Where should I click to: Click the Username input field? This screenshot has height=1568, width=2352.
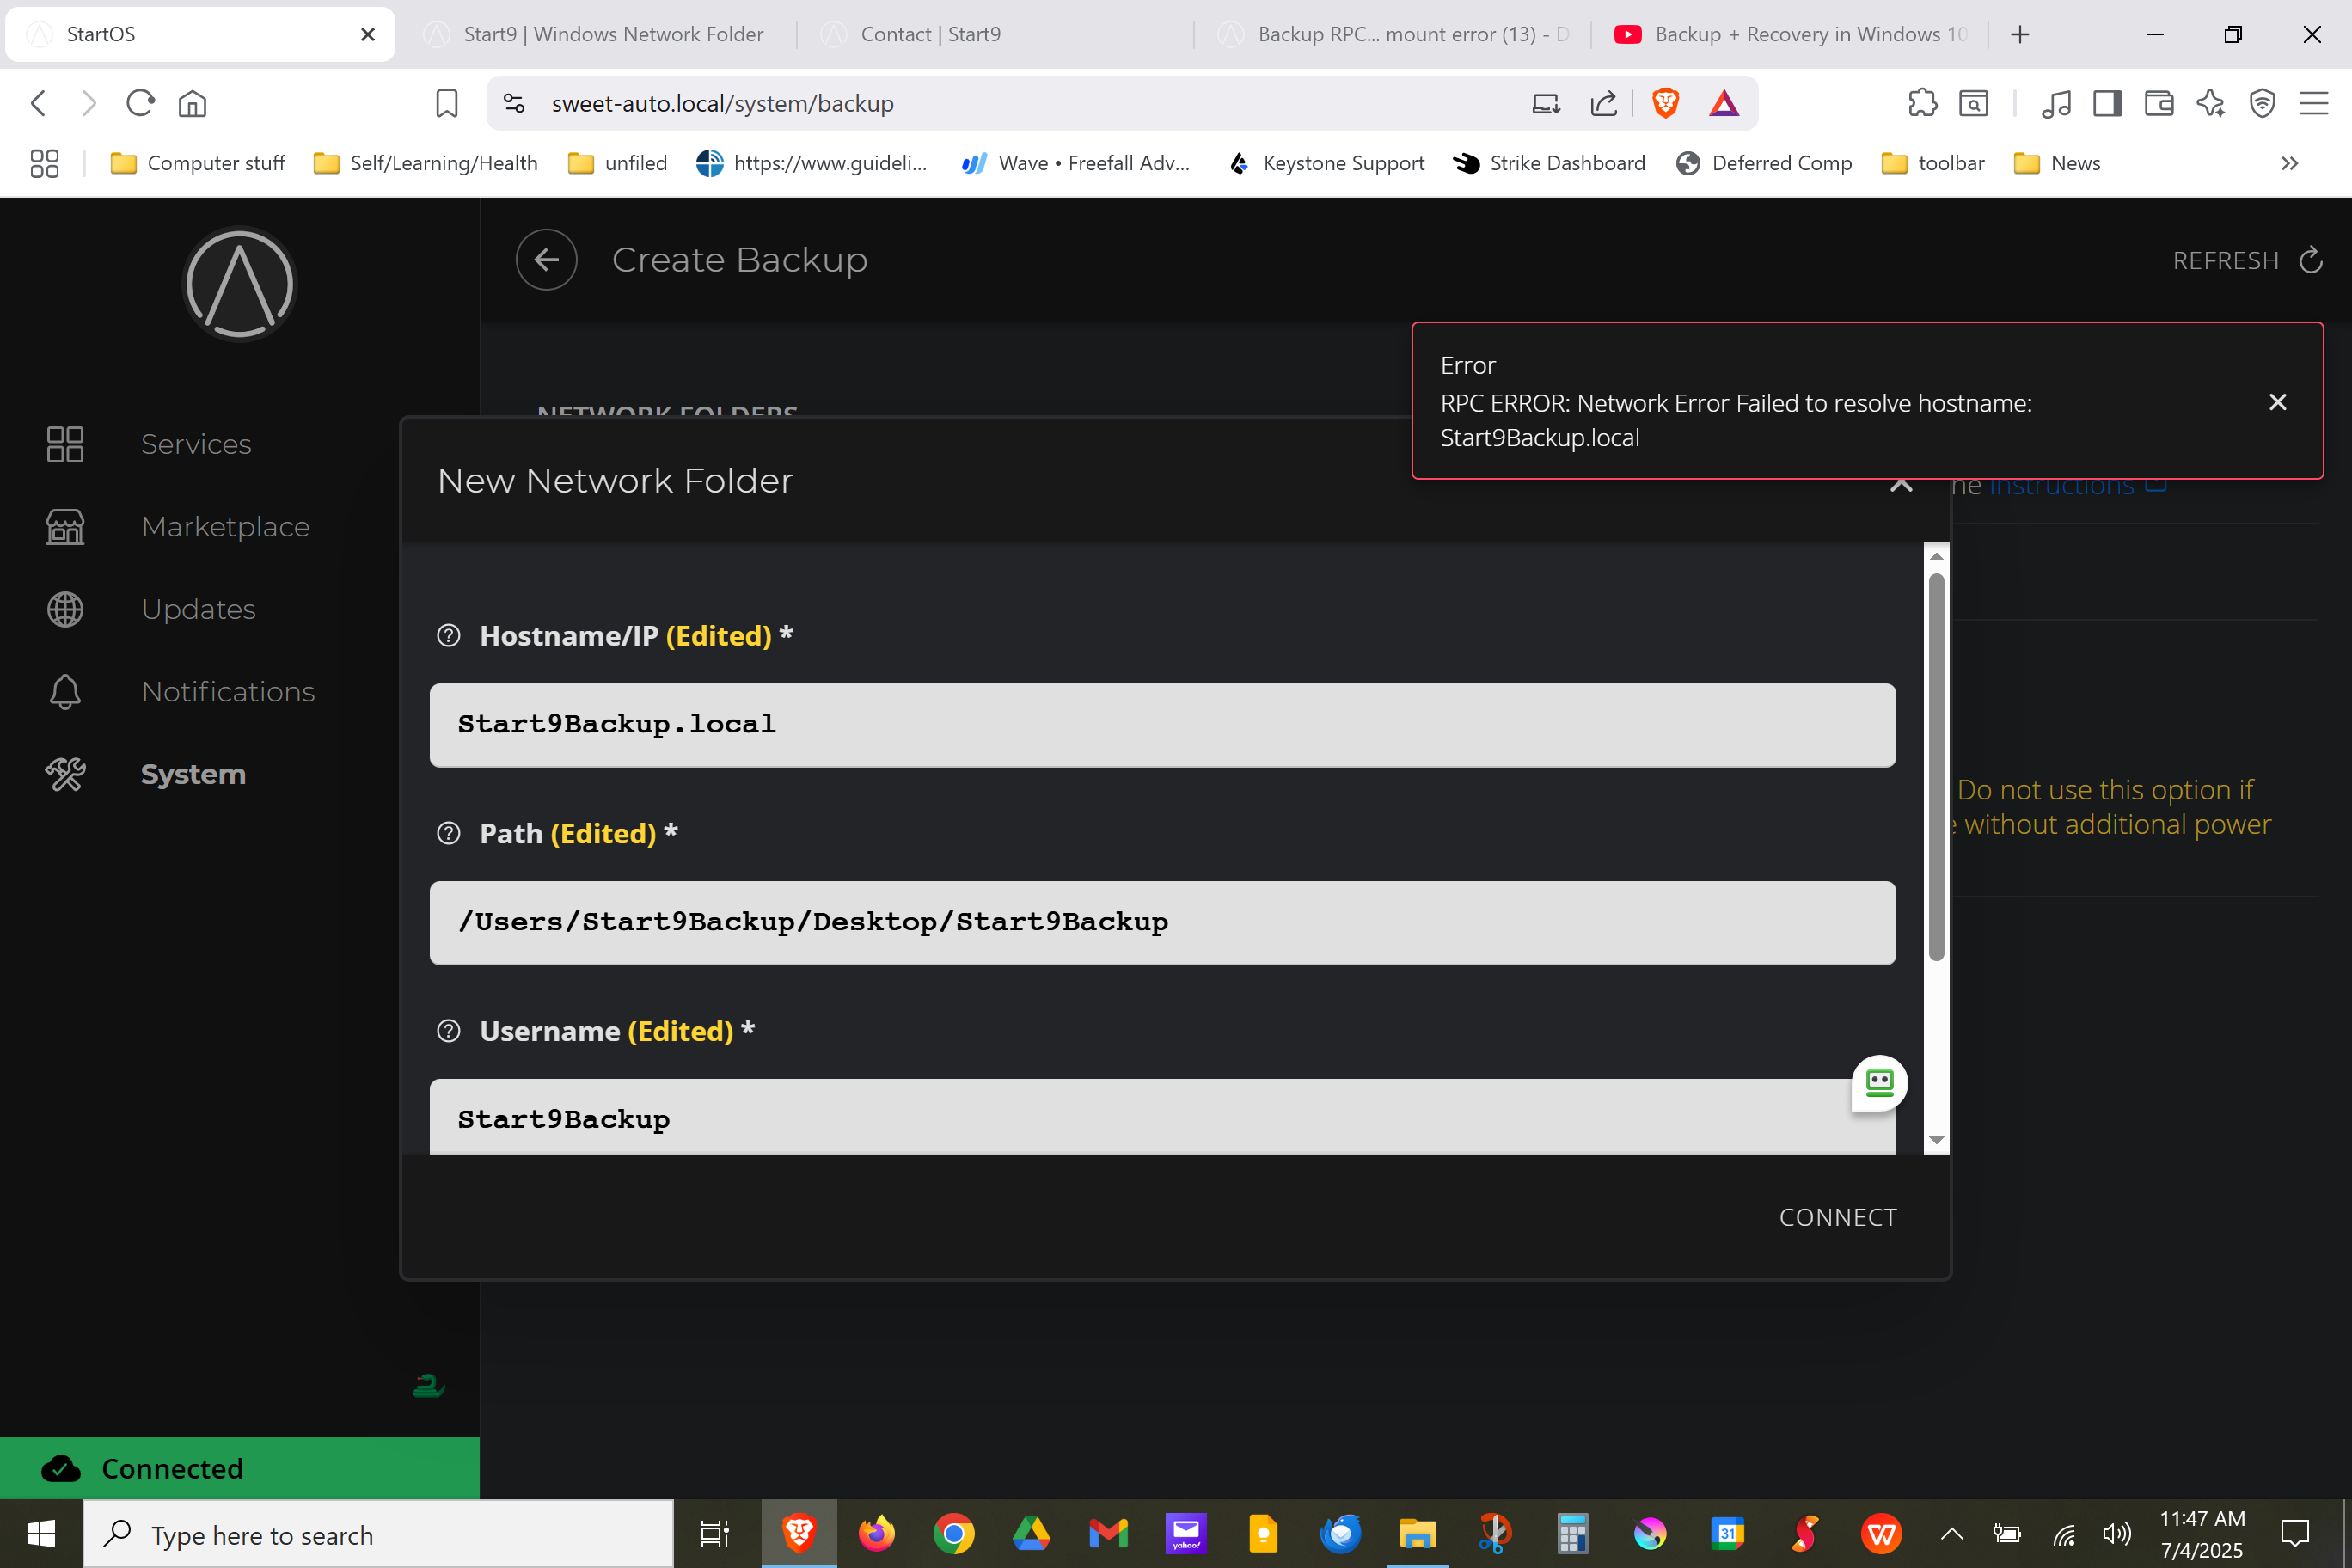tap(1162, 1117)
